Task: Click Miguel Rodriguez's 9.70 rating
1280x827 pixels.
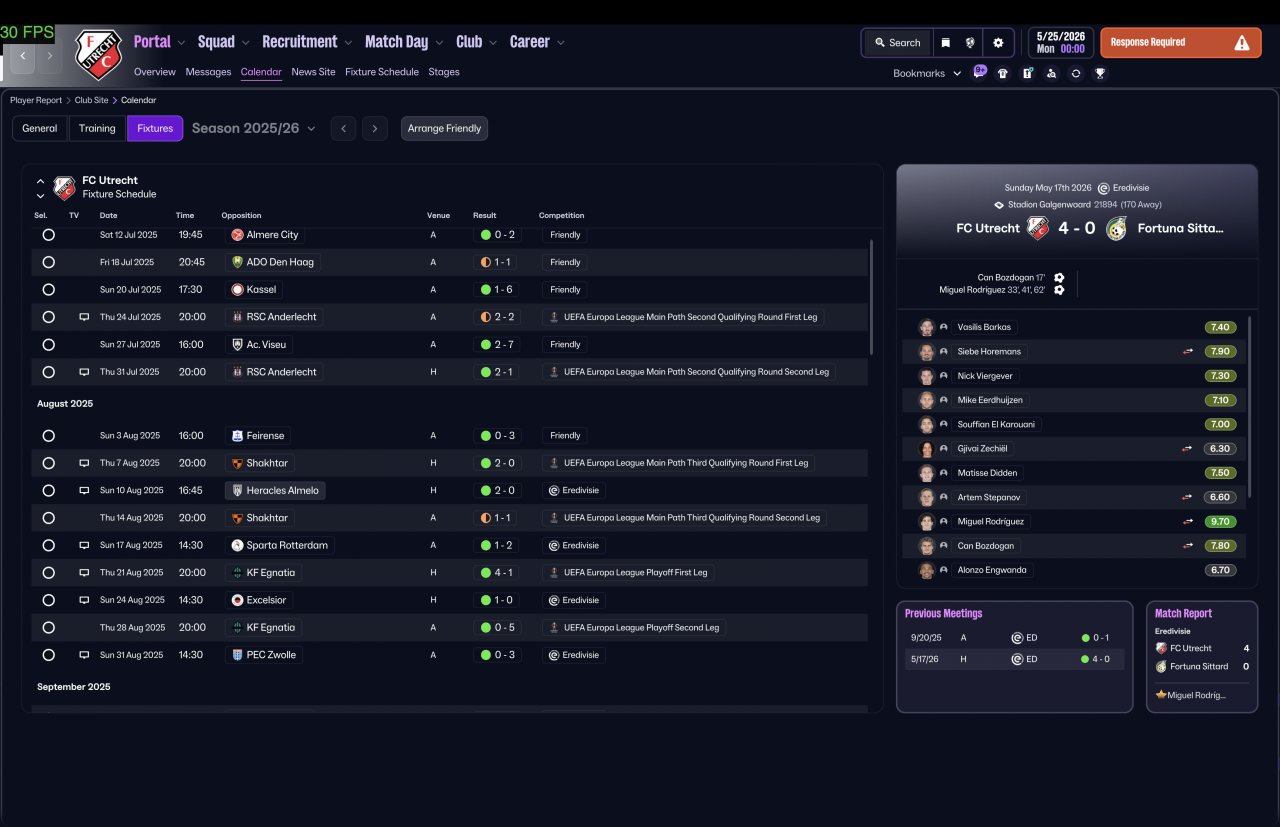Action: point(1221,521)
